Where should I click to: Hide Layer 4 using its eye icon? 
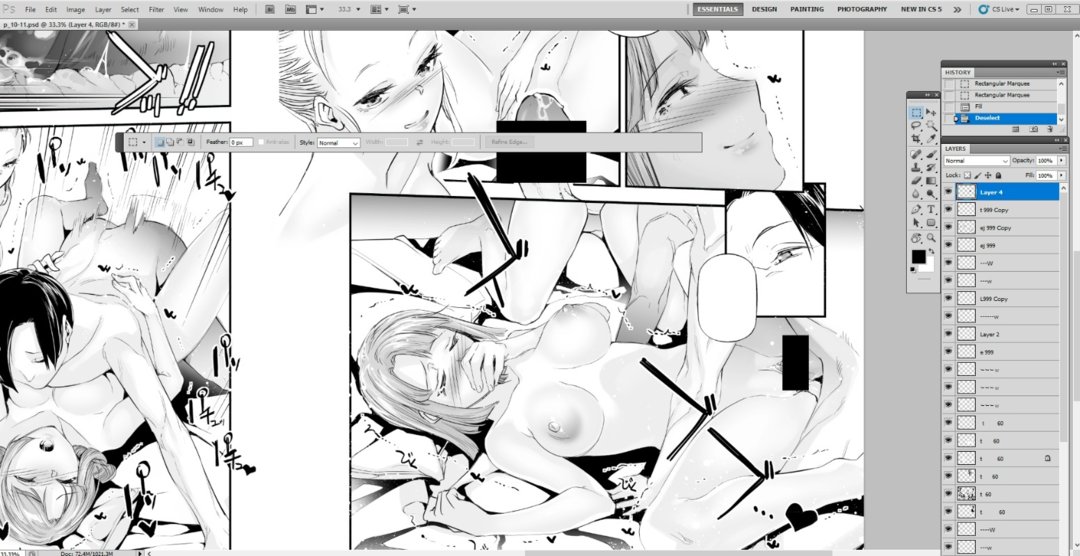click(x=948, y=192)
